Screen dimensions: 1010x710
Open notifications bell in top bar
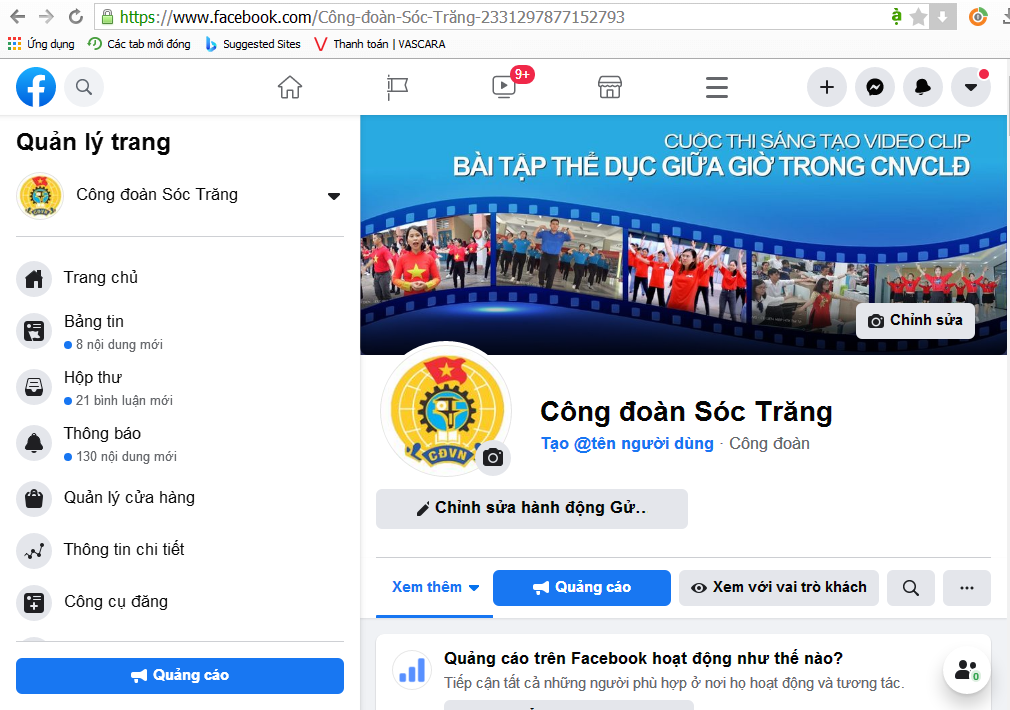point(923,87)
